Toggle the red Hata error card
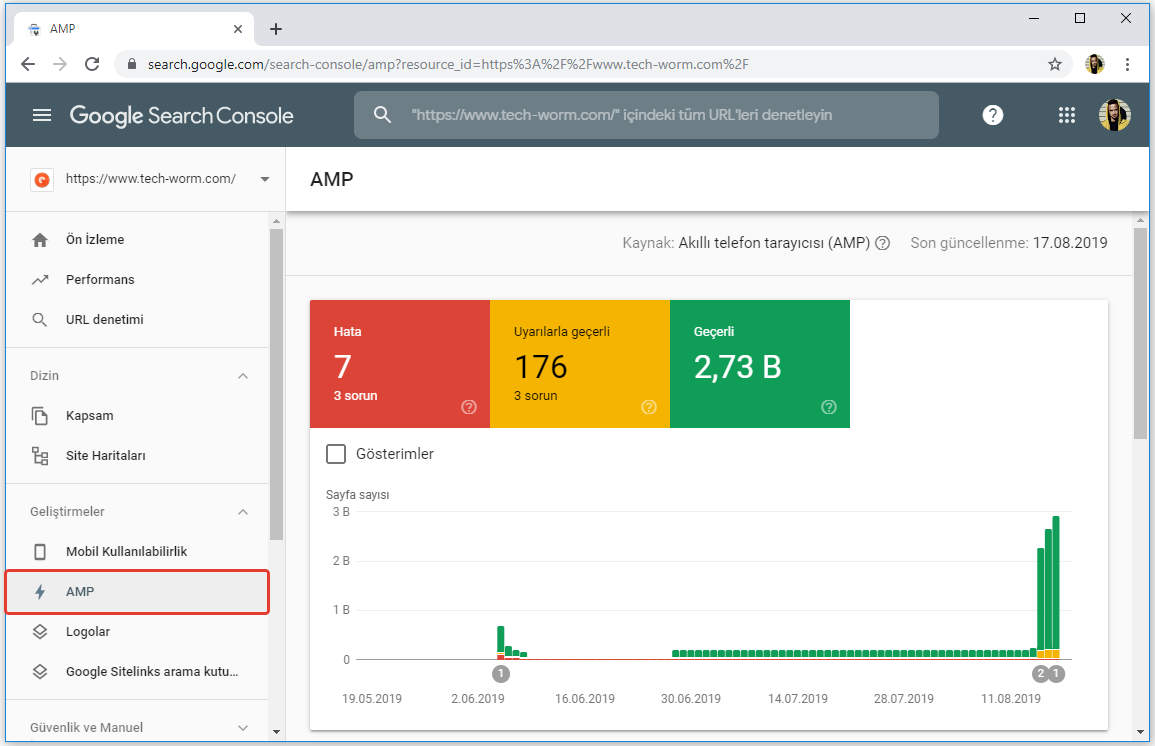 pos(399,364)
